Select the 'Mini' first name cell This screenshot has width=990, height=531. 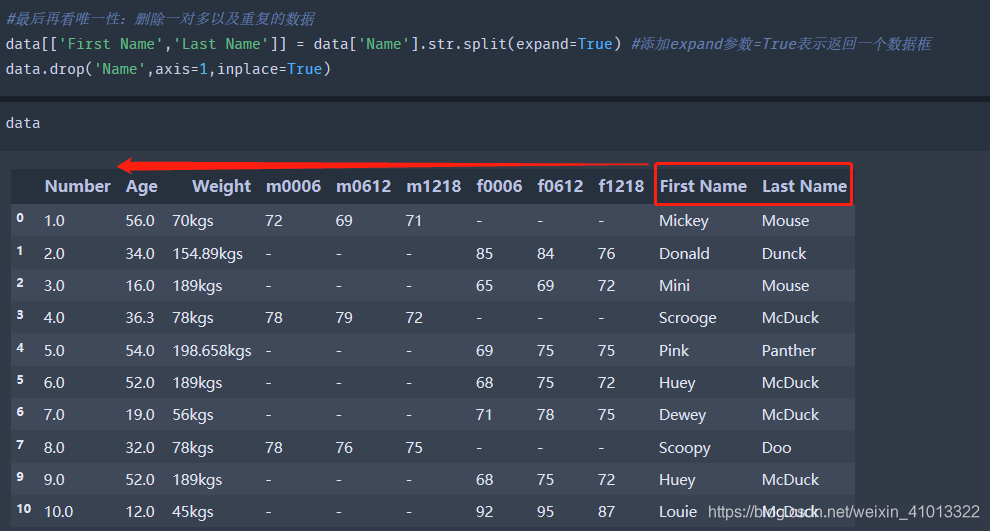pos(674,286)
